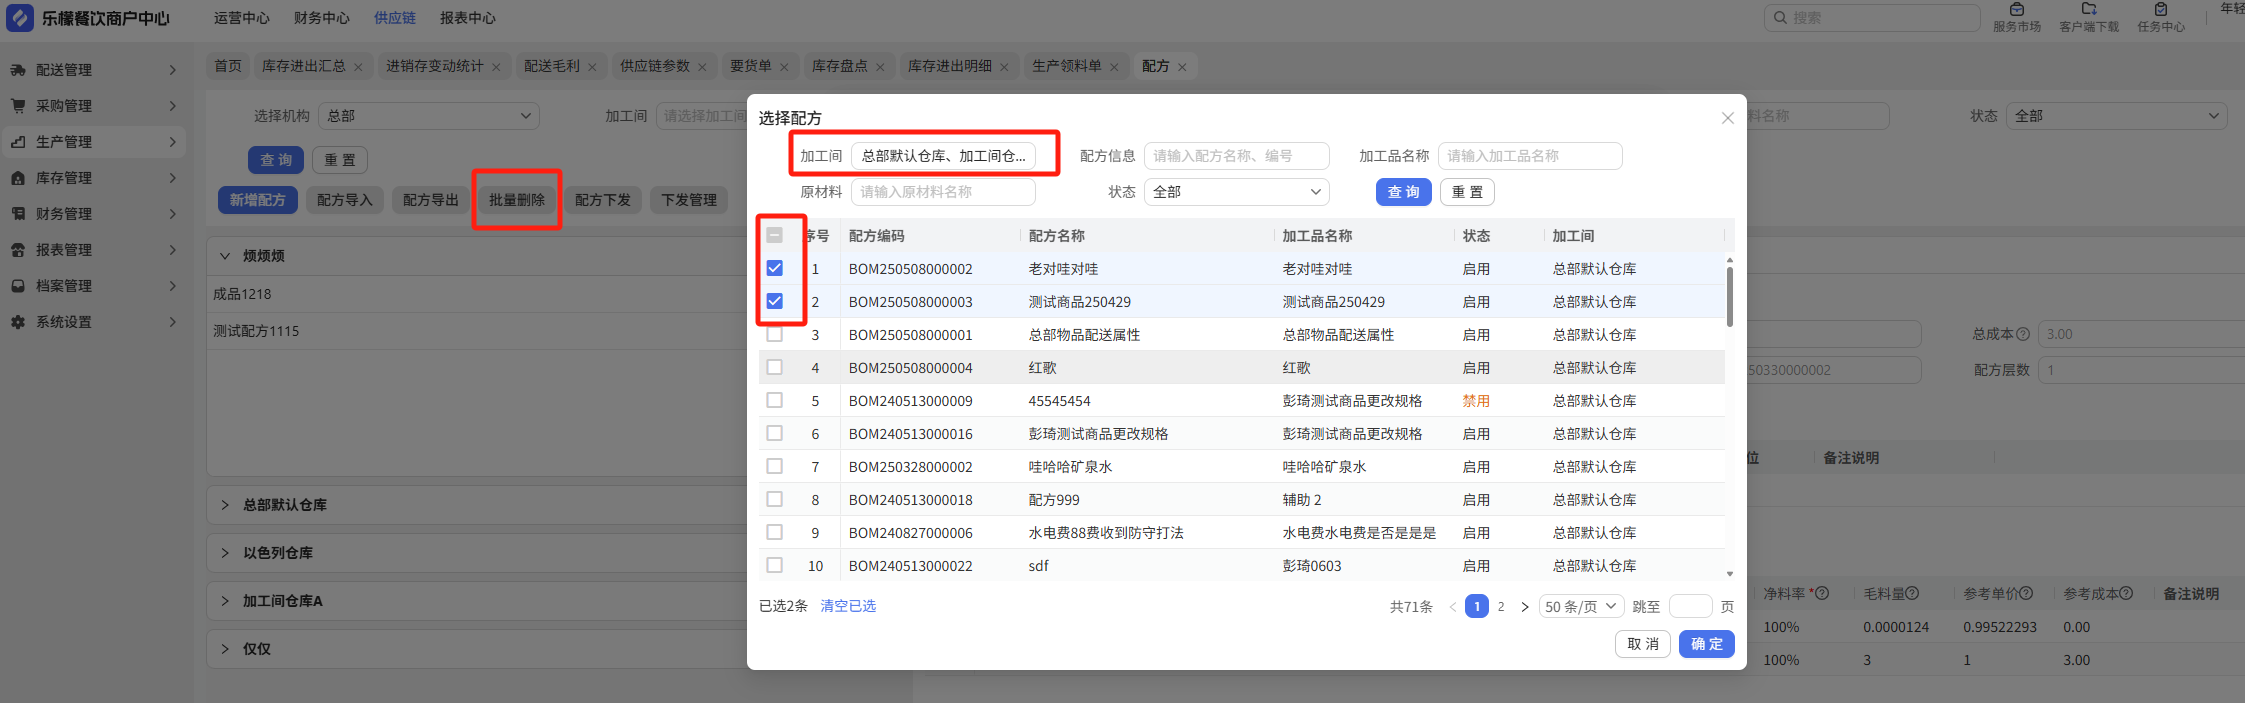This screenshot has width=2245, height=703.
Task: Open the dialog 状态 全部 dropdown
Action: 1236,192
